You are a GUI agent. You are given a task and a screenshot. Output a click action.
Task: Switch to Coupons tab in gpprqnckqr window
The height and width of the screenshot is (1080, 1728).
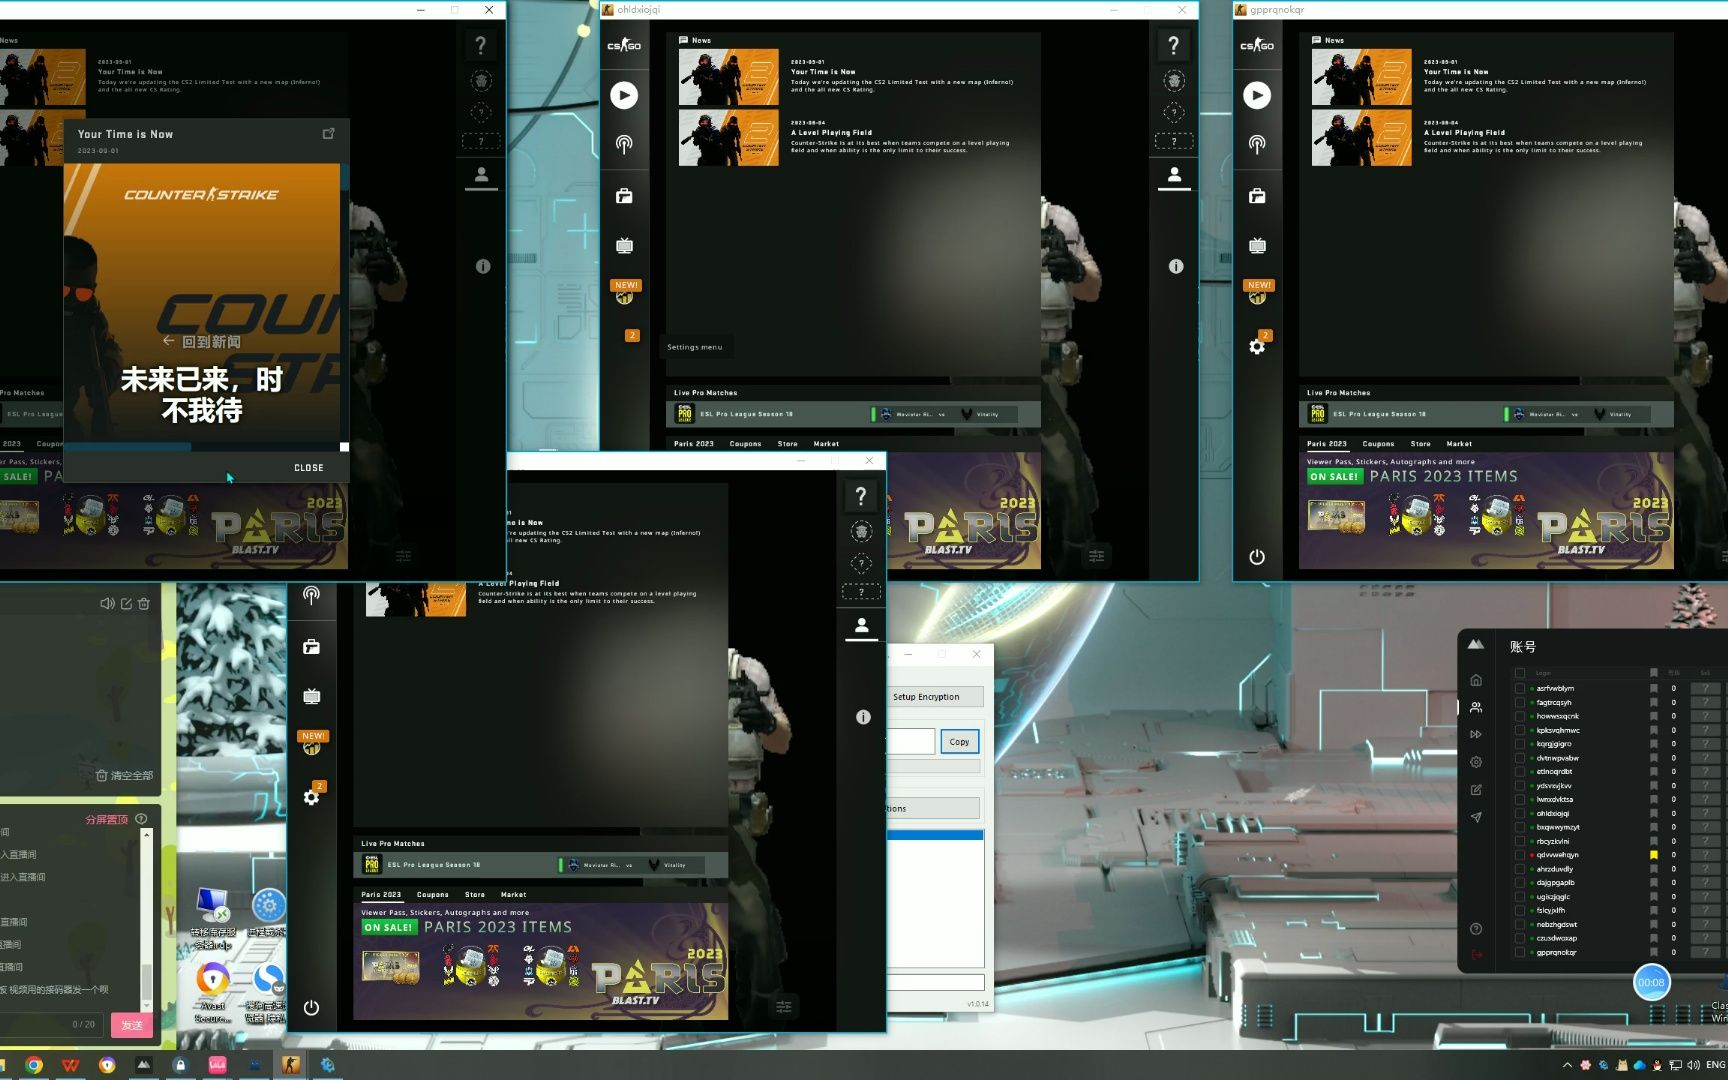1378,443
